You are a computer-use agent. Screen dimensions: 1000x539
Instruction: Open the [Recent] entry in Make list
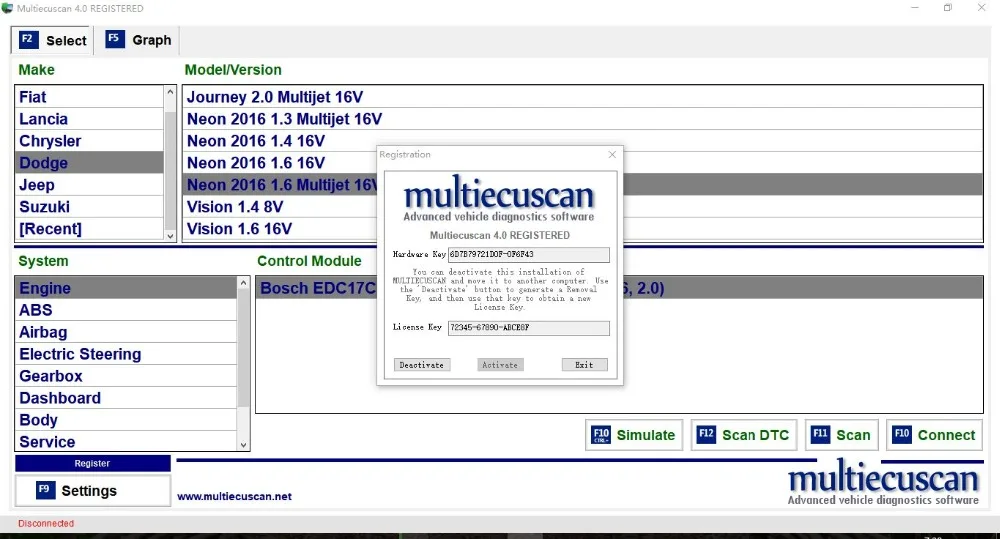pyautogui.click(x=89, y=228)
